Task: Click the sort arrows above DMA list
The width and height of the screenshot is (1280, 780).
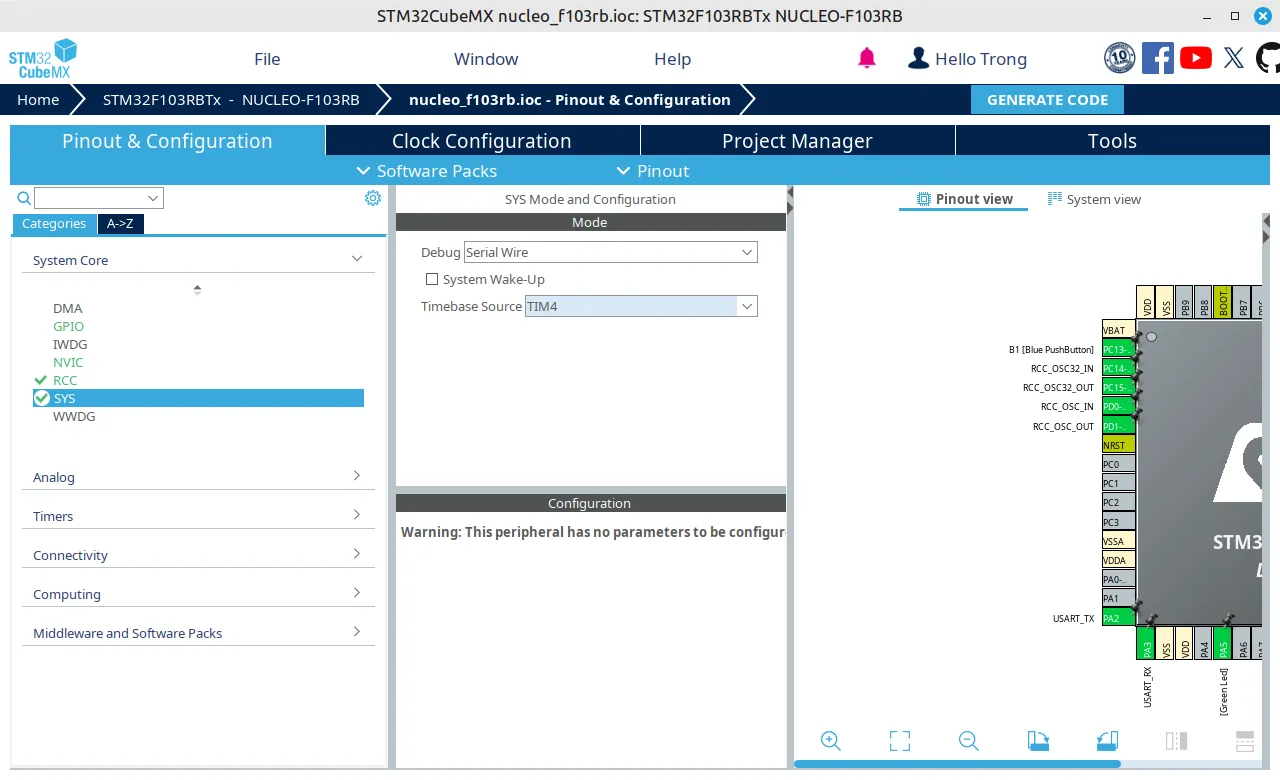Action: click(x=197, y=290)
